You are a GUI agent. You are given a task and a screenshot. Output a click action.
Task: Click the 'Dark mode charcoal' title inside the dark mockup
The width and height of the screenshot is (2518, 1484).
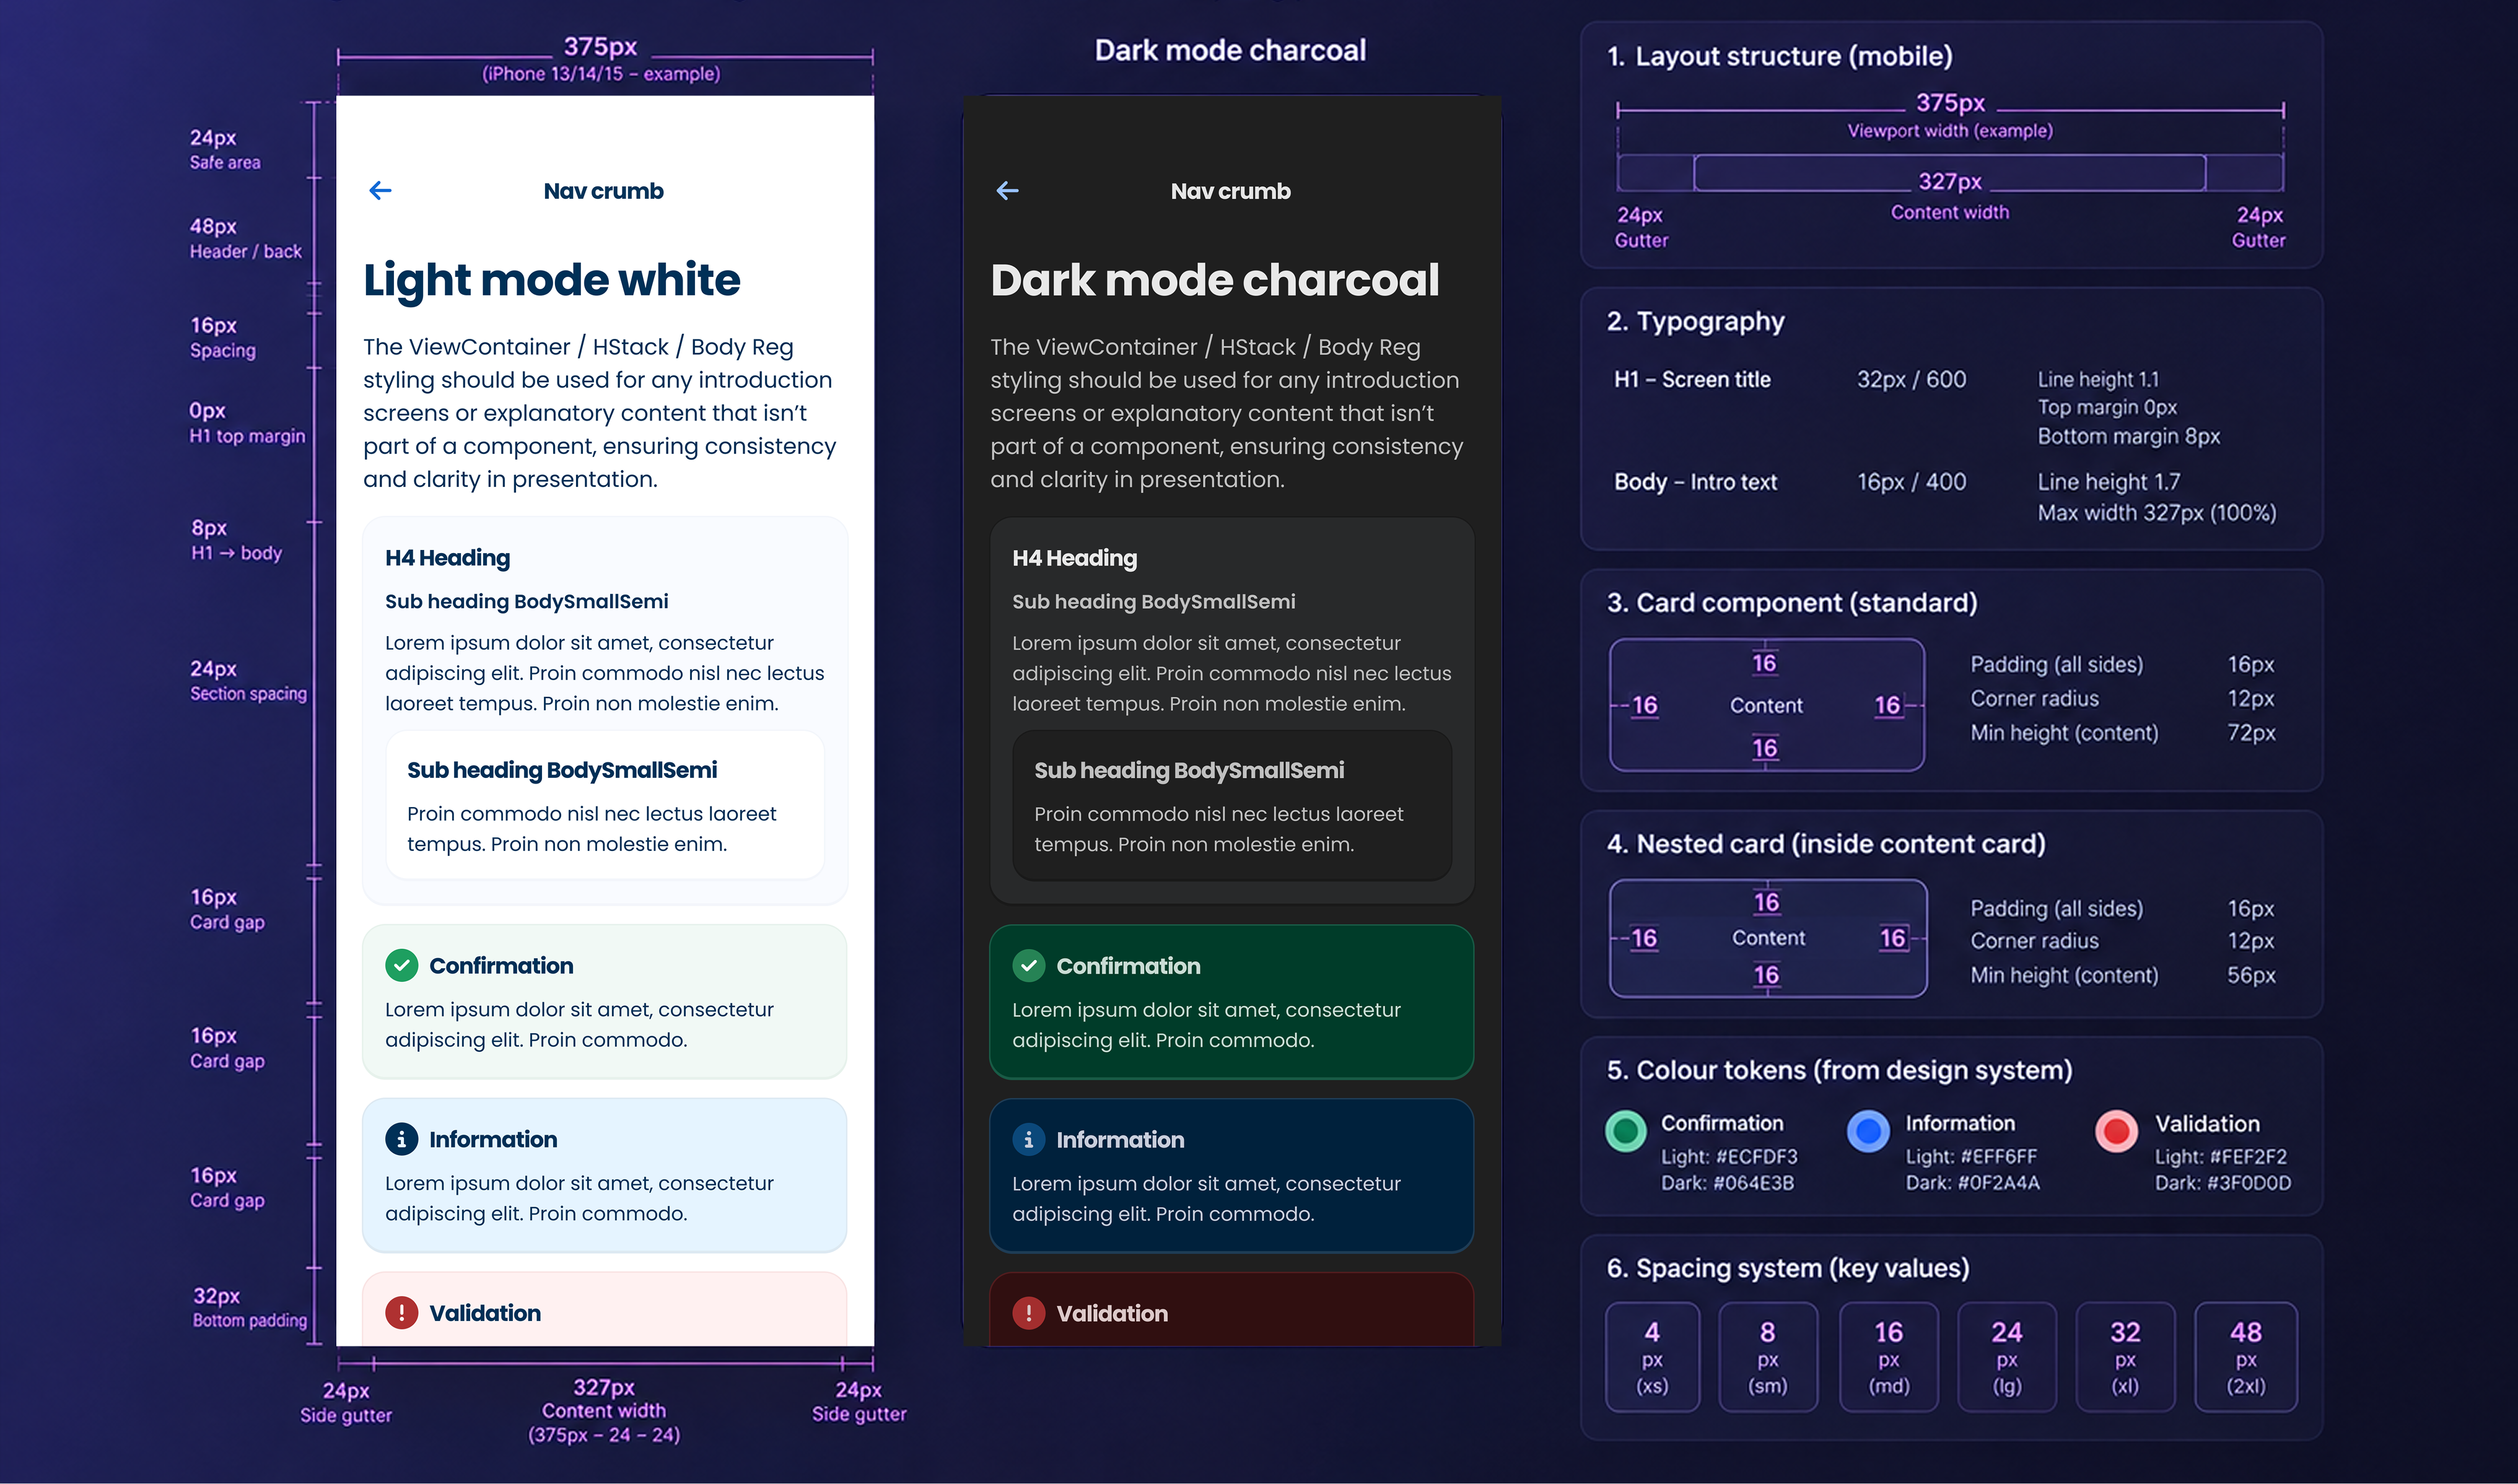[1215, 280]
